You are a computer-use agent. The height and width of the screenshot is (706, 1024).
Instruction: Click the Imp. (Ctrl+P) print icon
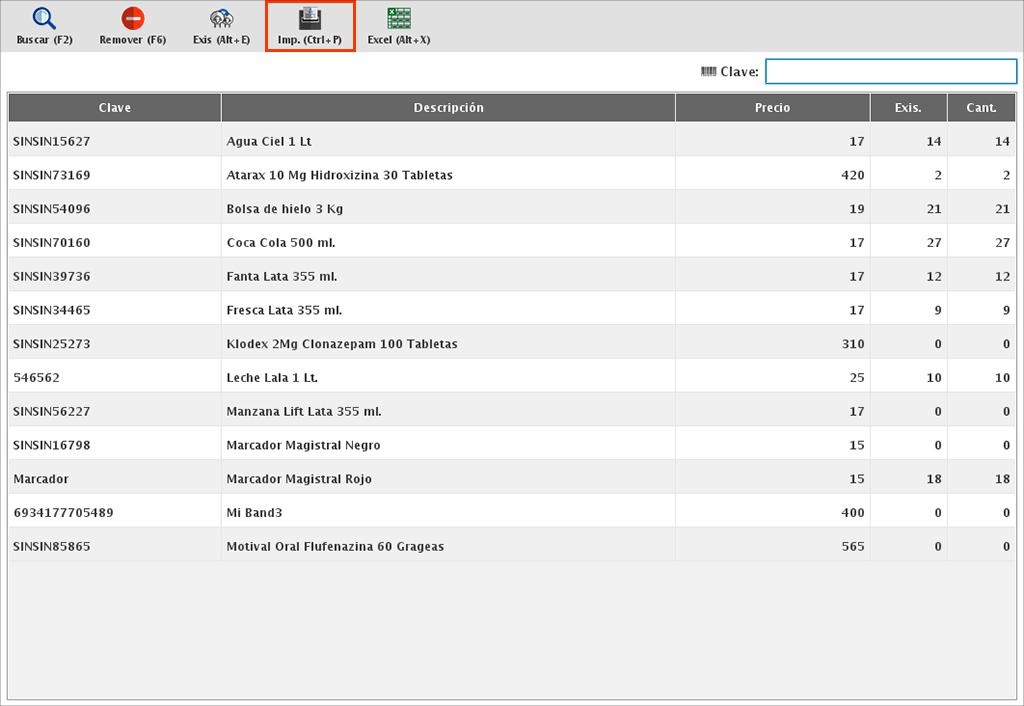coord(310,19)
